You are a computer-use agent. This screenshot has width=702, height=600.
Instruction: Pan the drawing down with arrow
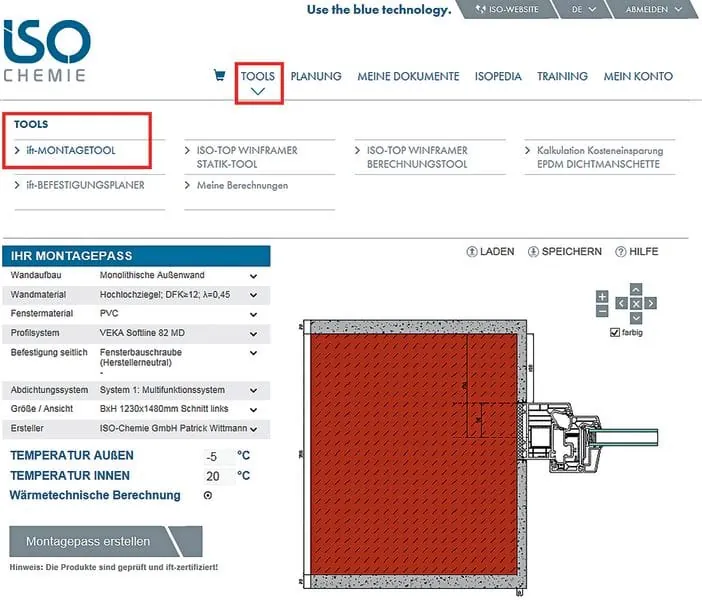pyautogui.click(x=636, y=316)
